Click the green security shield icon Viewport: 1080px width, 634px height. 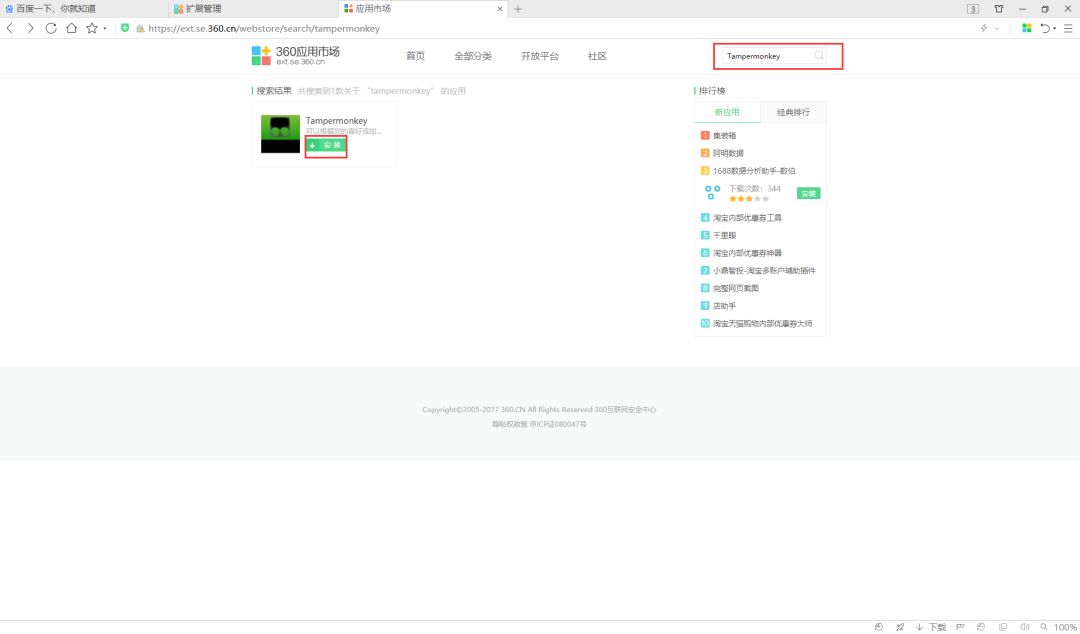point(125,28)
